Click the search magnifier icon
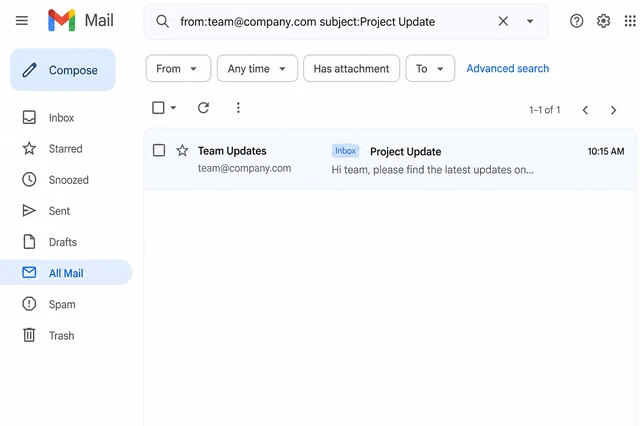The image size is (640, 426). point(162,21)
